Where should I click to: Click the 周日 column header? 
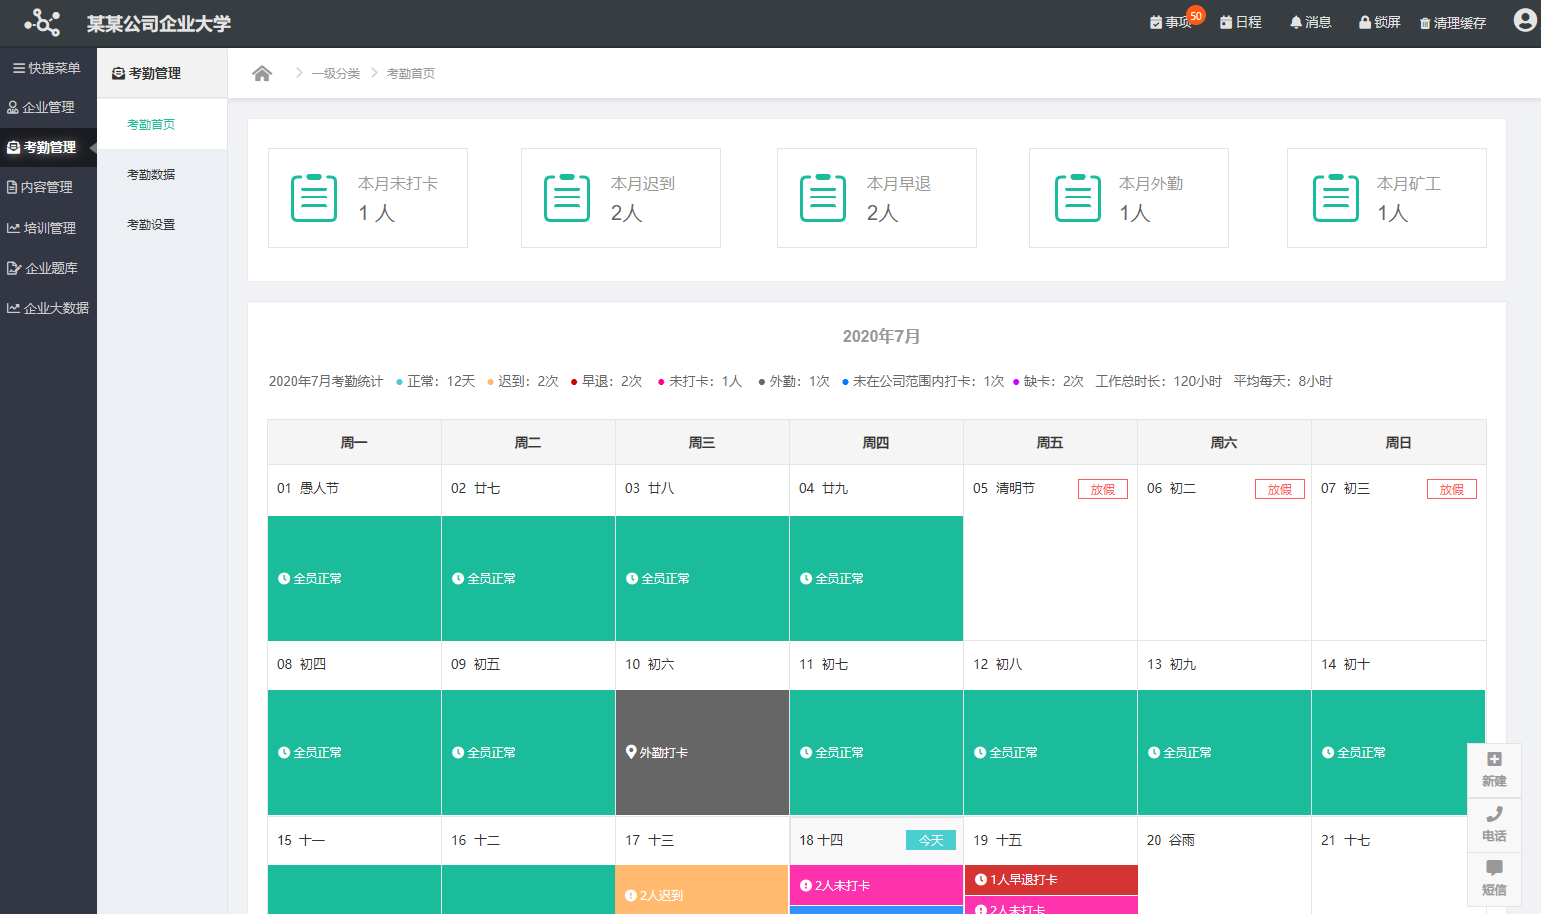coord(1398,442)
